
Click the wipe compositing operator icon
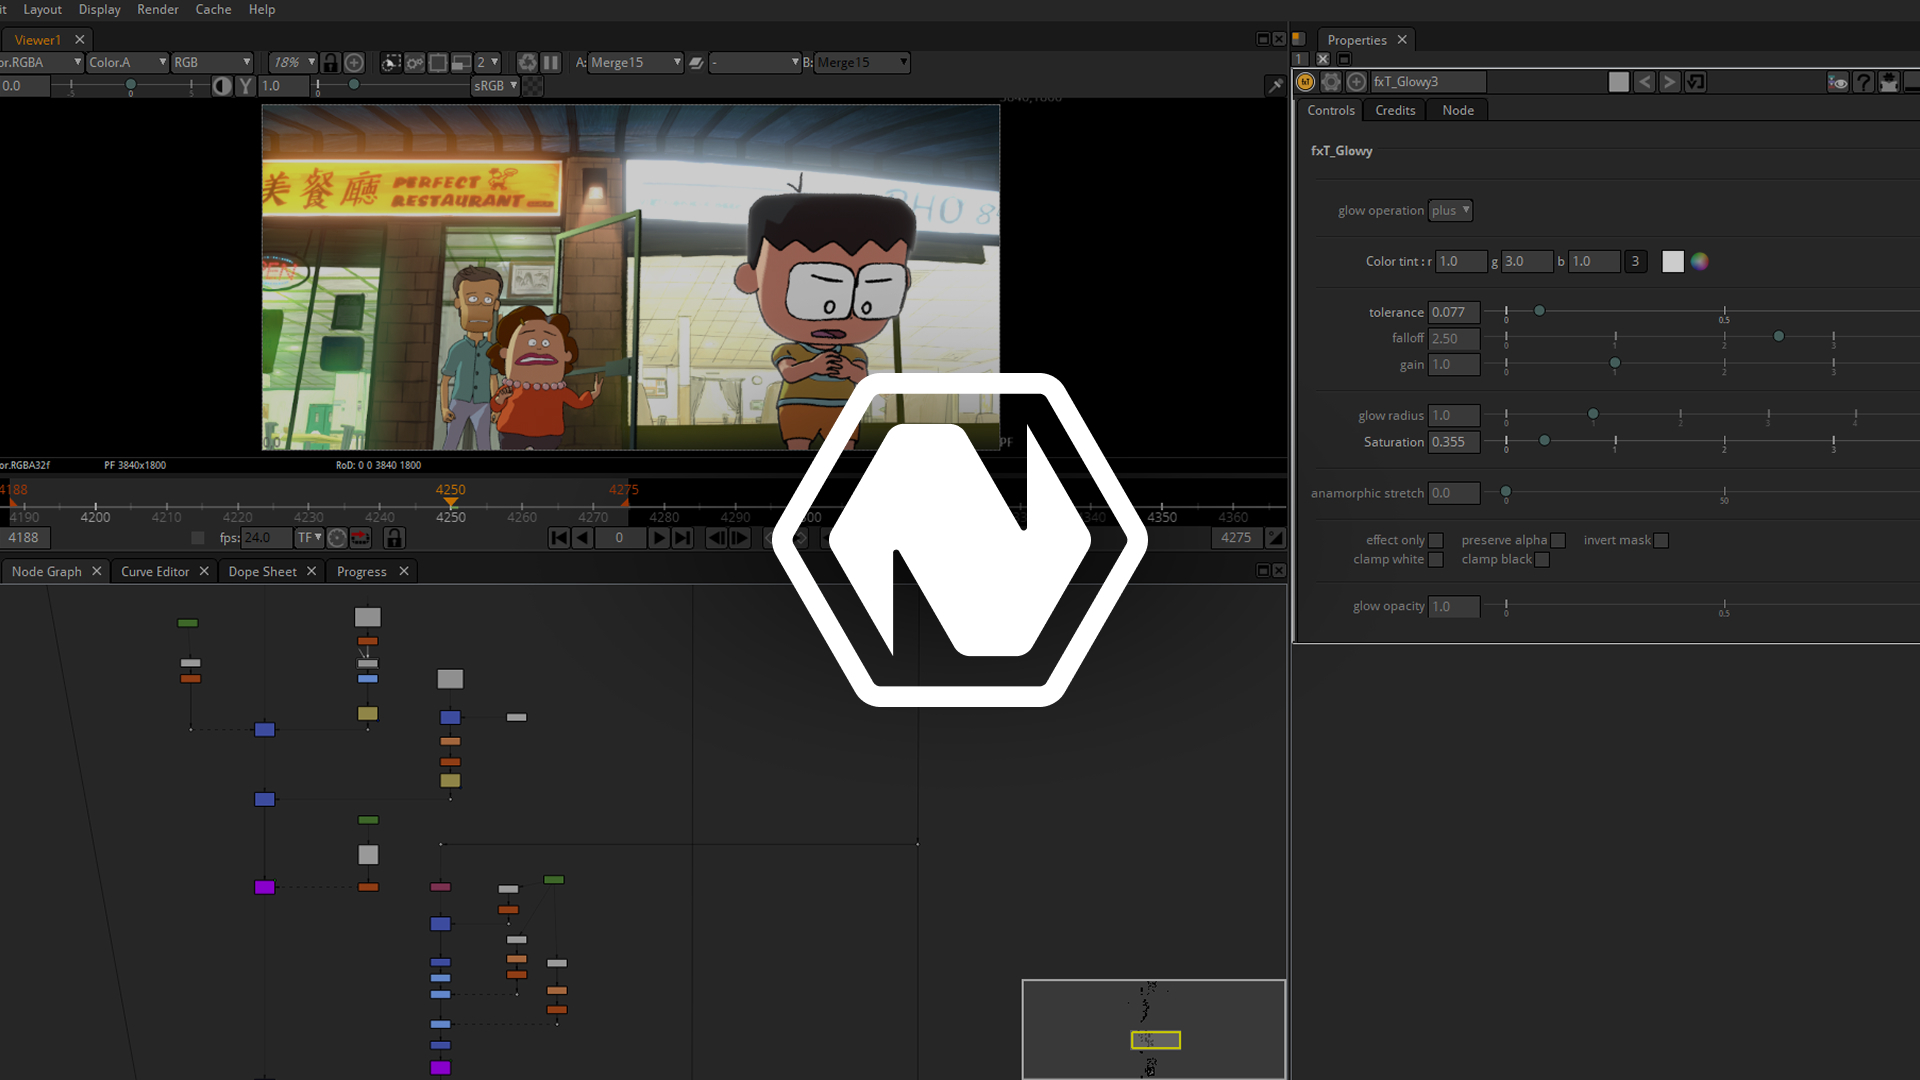click(696, 62)
